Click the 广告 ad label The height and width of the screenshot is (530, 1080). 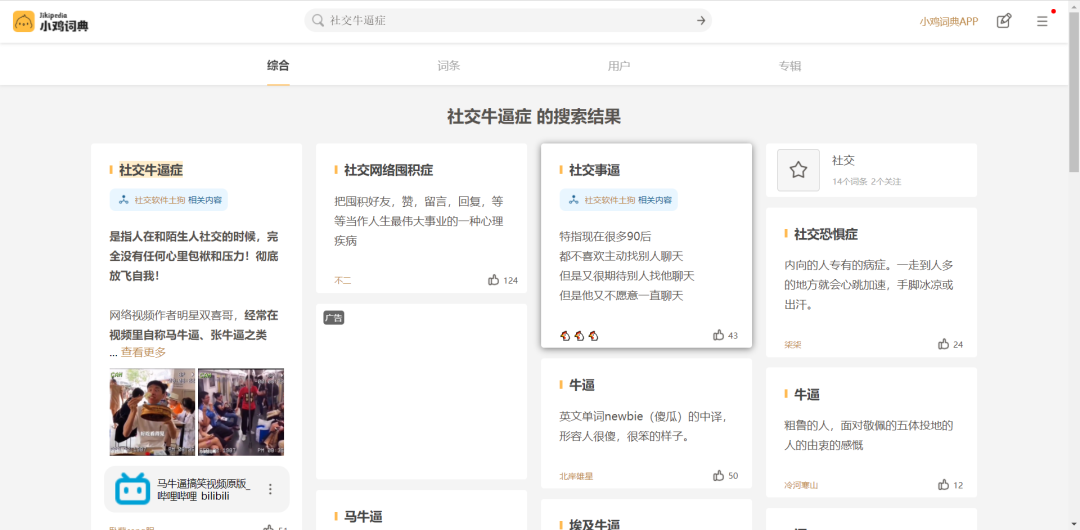click(333, 318)
